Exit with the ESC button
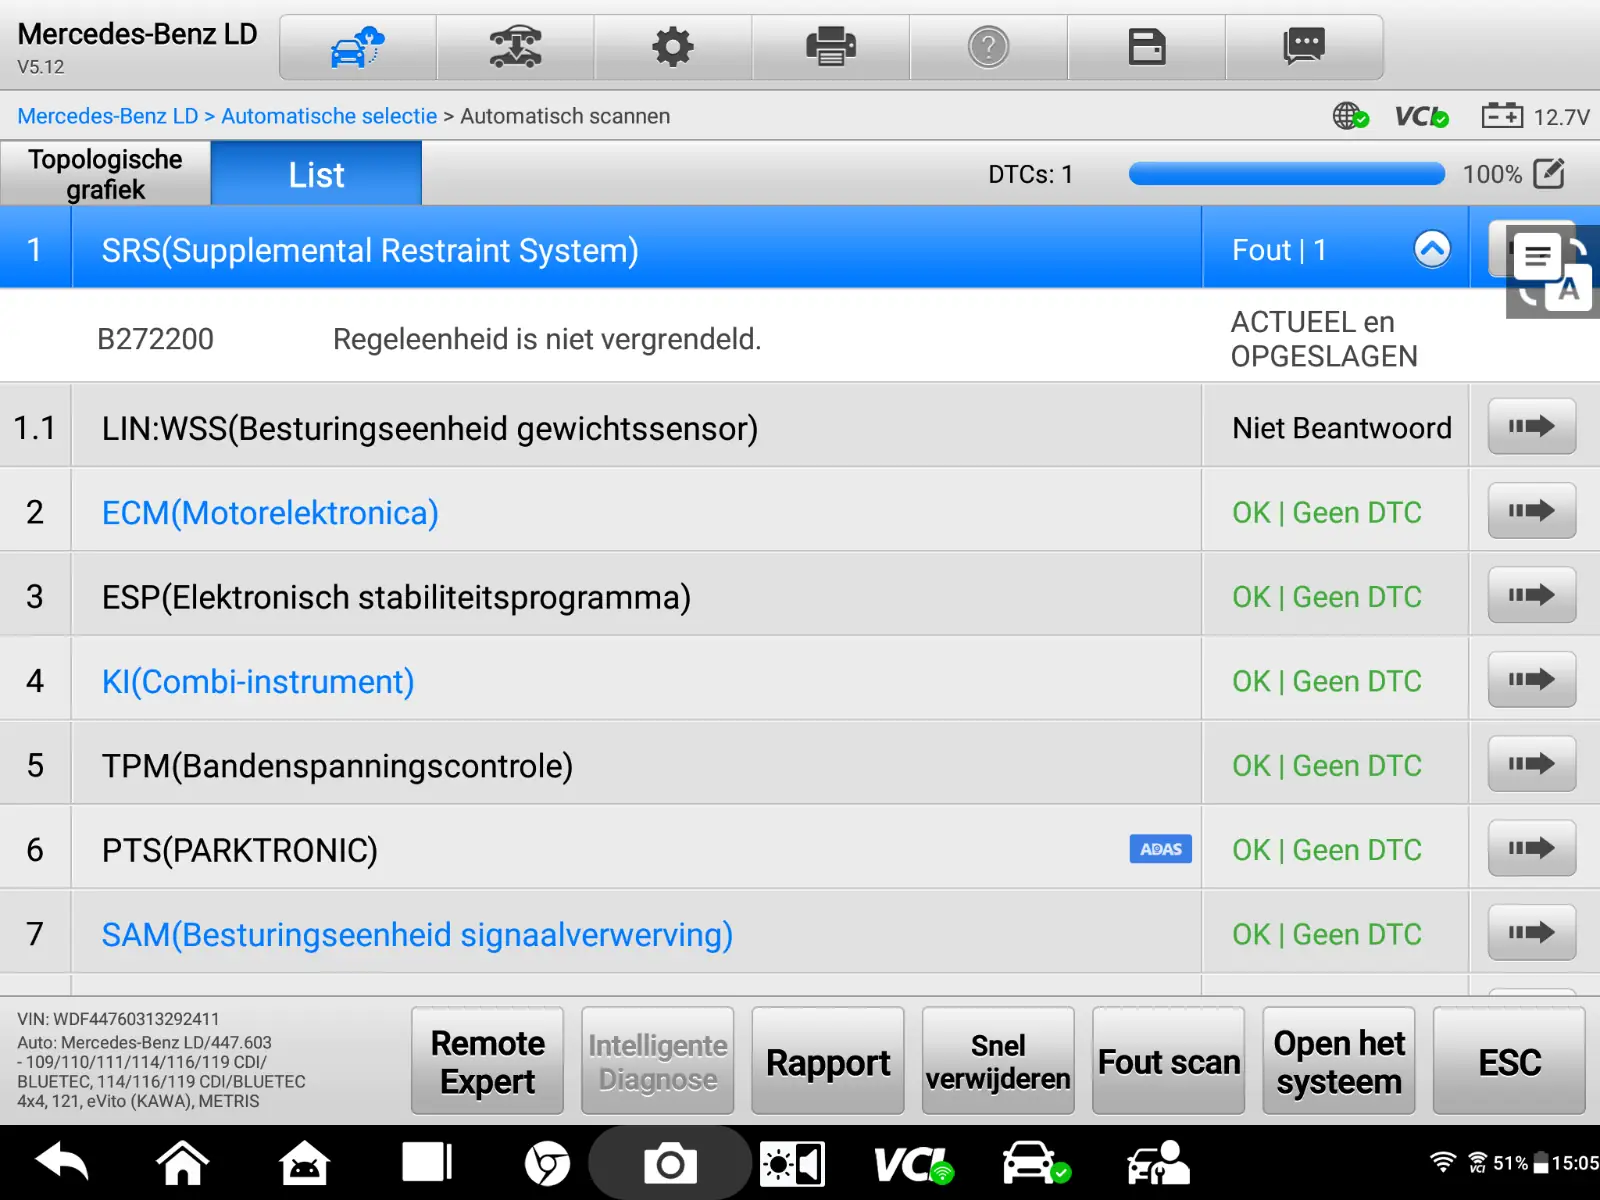 [1510, 1061]
